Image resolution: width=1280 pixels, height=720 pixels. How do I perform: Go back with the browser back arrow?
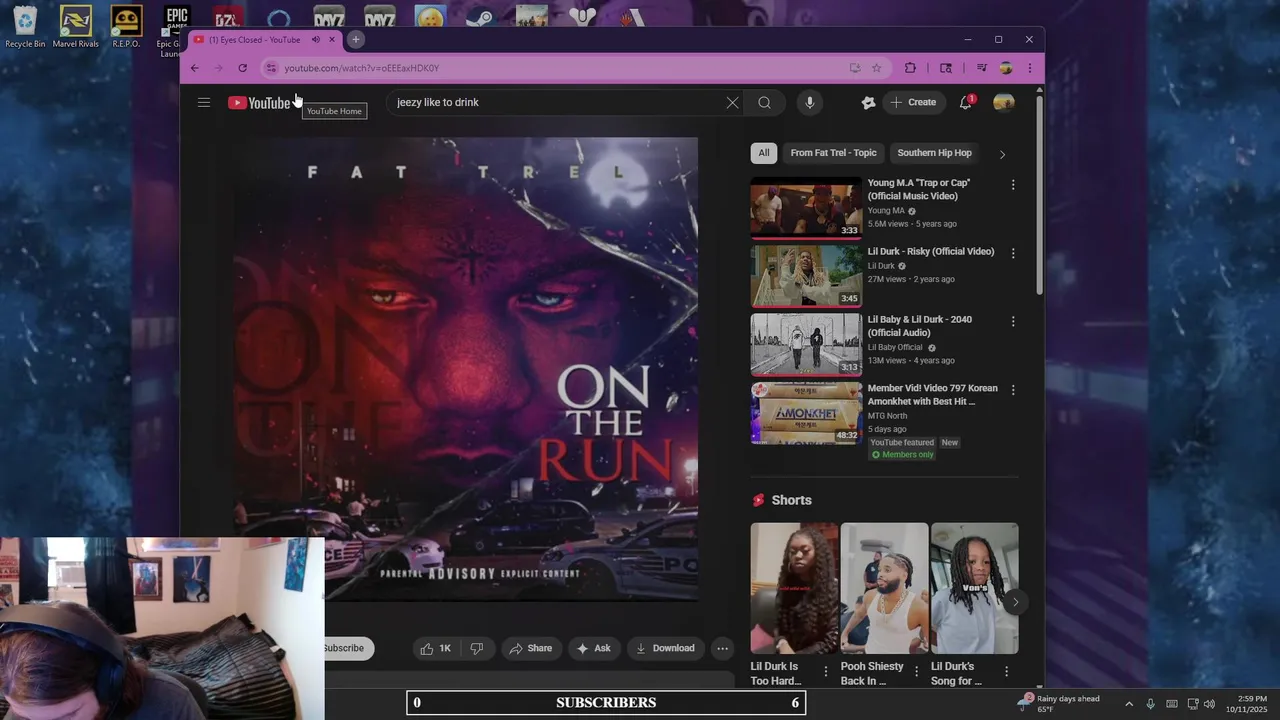point(195,68)
